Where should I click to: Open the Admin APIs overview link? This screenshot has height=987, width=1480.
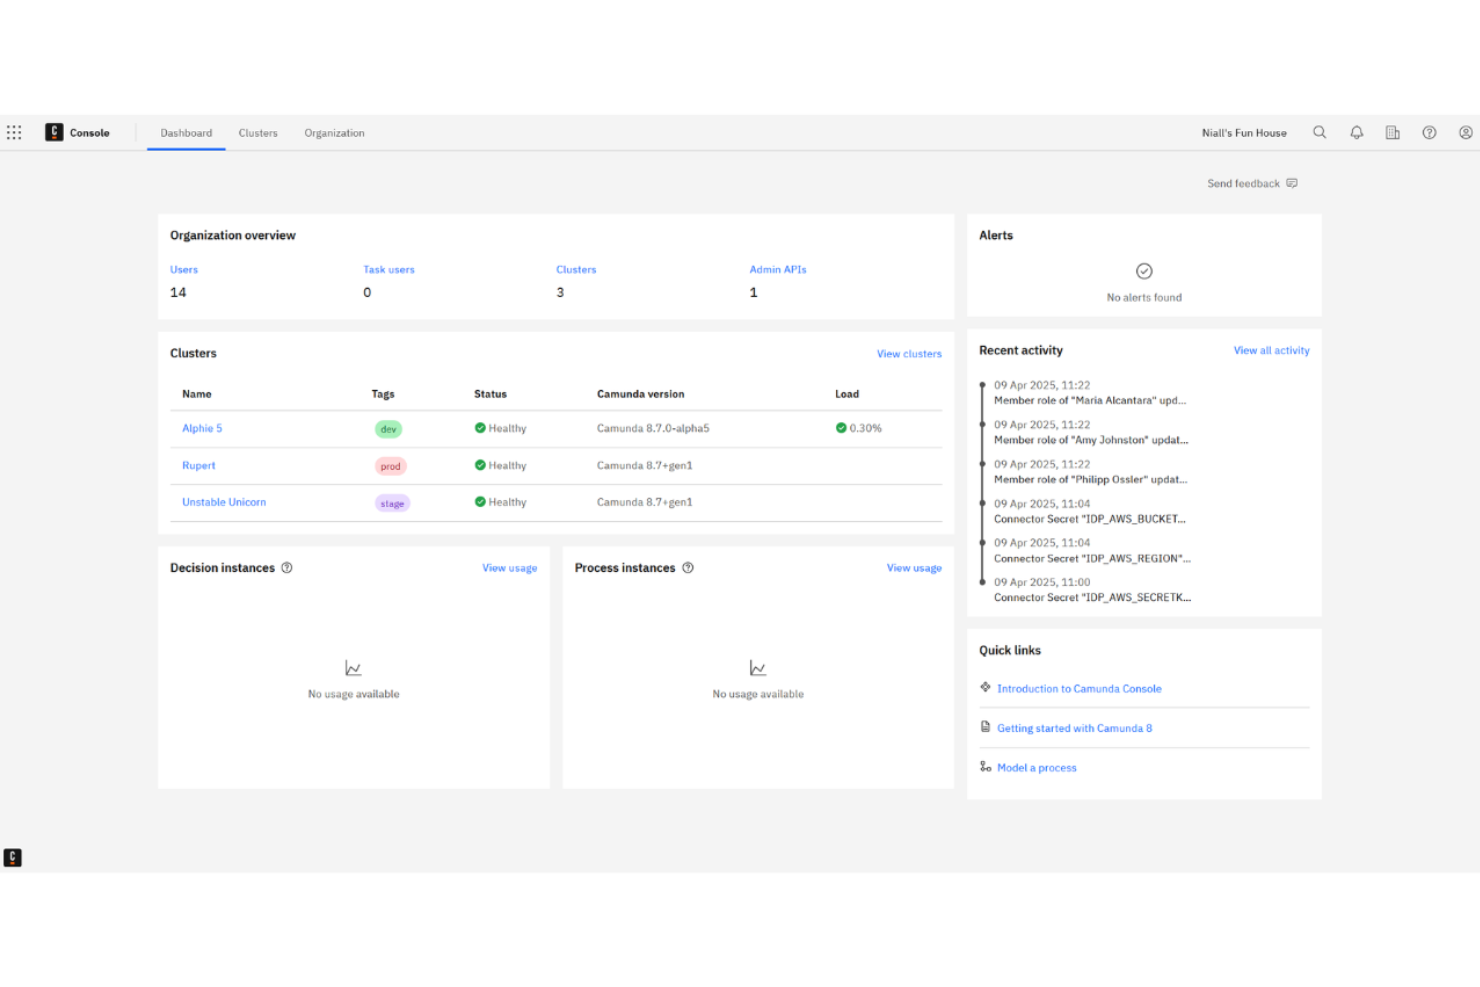tap(778, 270)
